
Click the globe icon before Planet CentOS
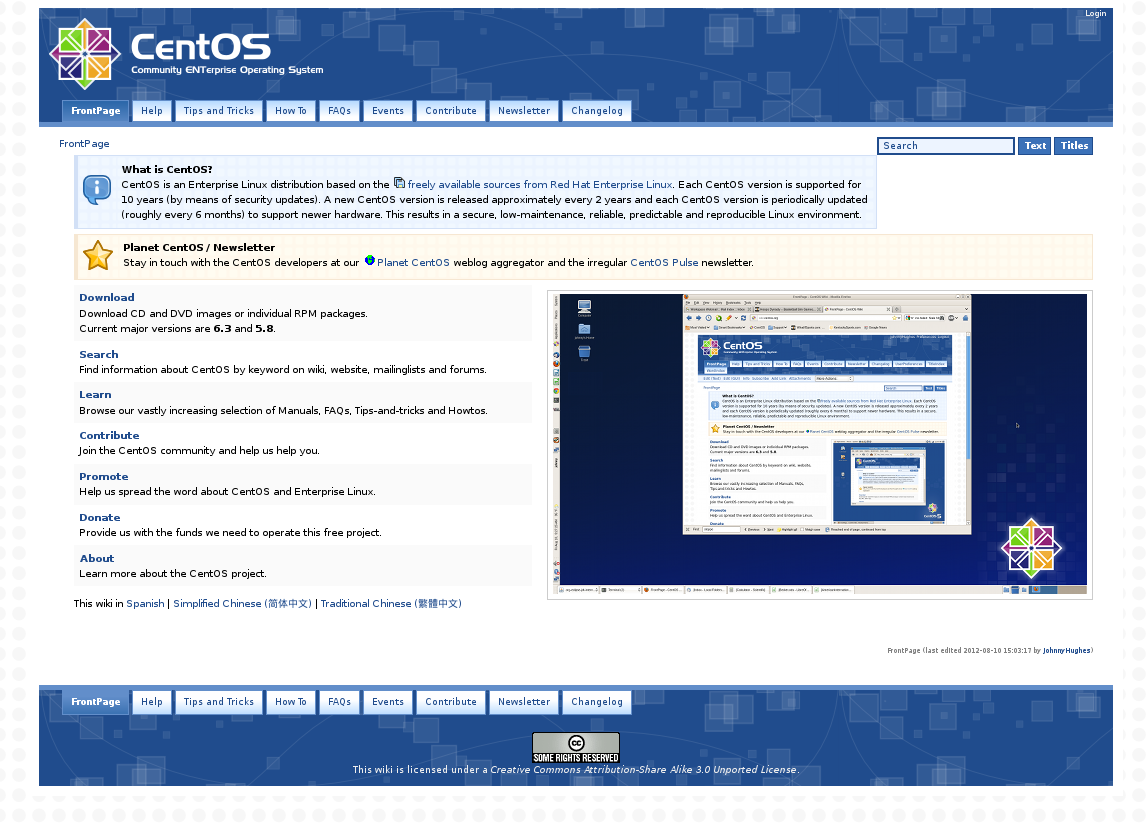[x=369, y=261]
